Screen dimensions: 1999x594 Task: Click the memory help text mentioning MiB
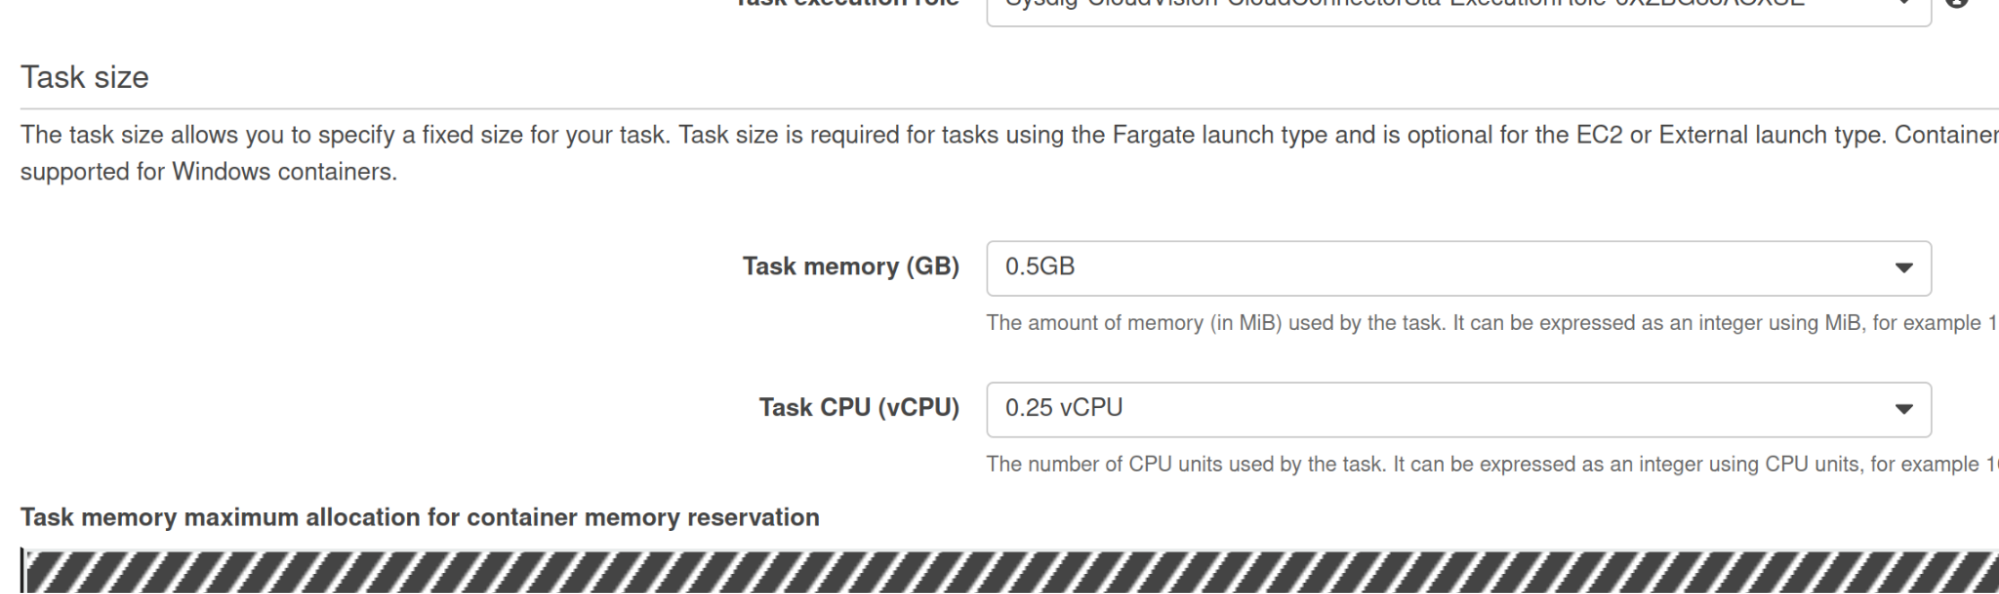[x=1492, y=323]
